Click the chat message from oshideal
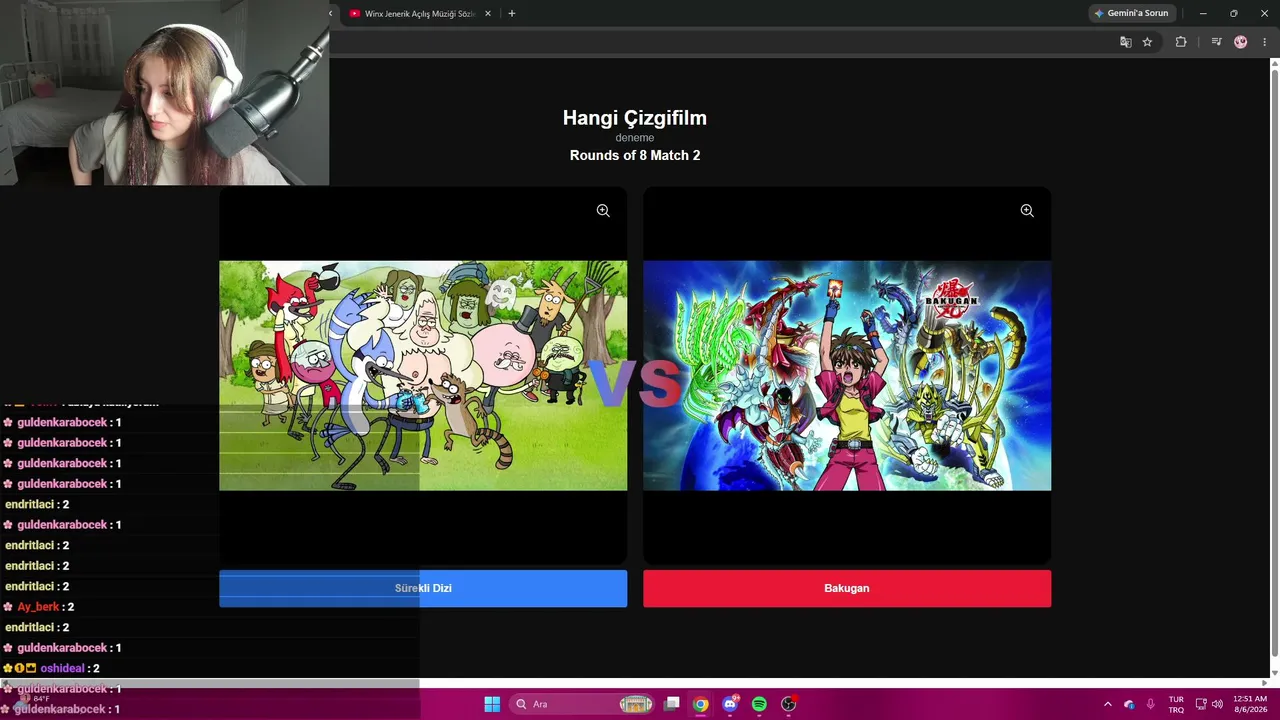Screen dimensions: 1280x720 (x=52, y=668)
